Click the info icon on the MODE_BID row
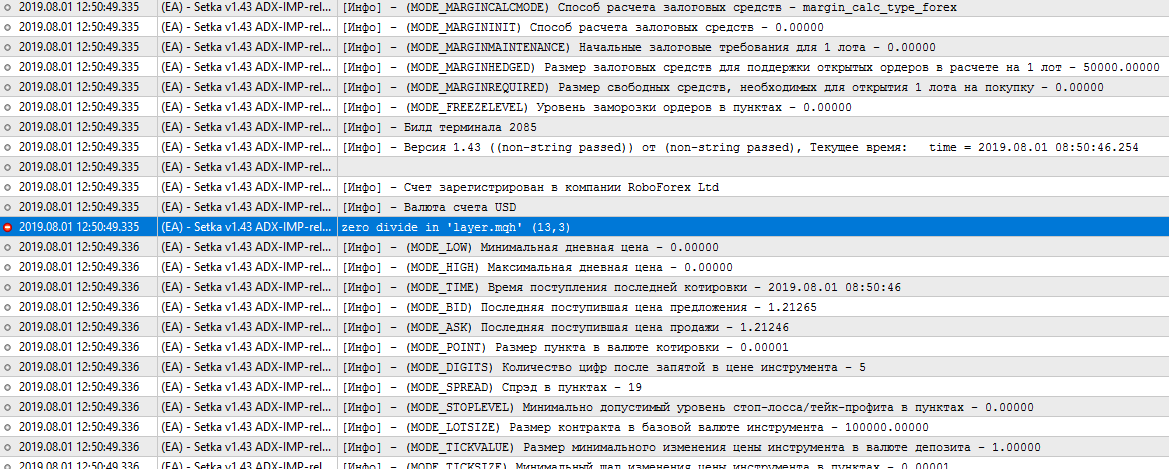1169x469 pixels. click(8, 307)
